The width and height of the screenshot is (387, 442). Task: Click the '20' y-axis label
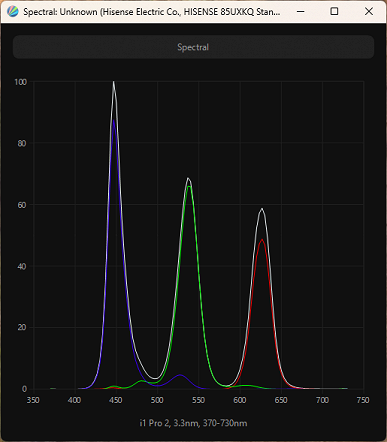(22, 328)
